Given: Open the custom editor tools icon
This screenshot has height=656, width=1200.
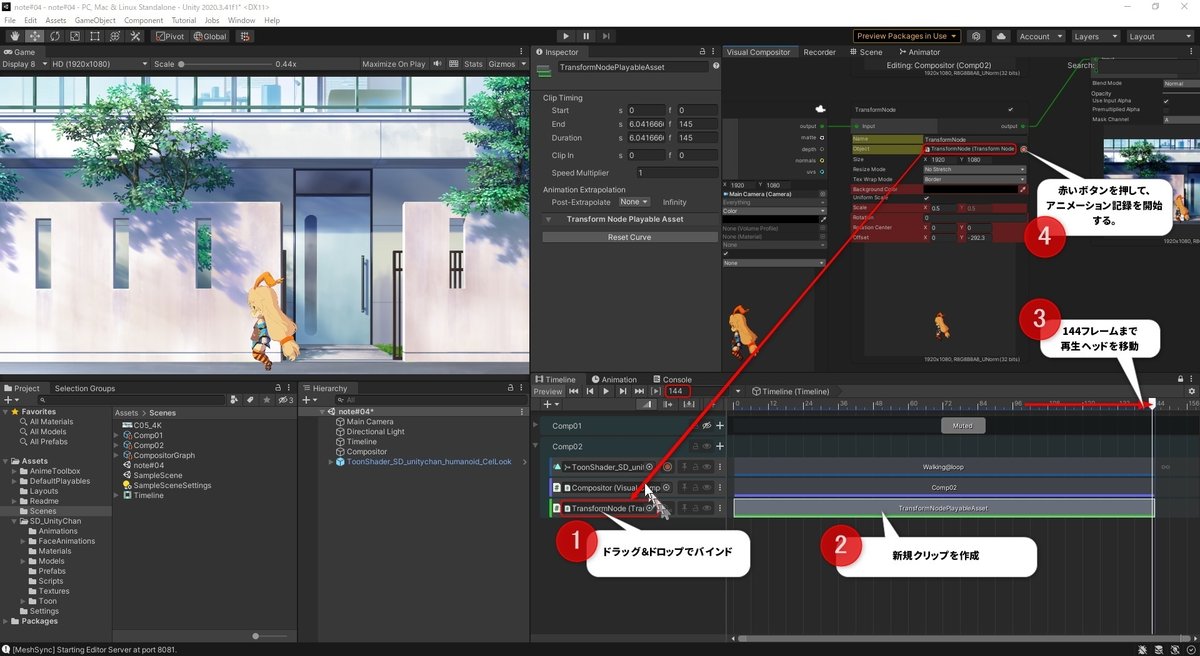Looking at the screenshot, I should (135, 36).
